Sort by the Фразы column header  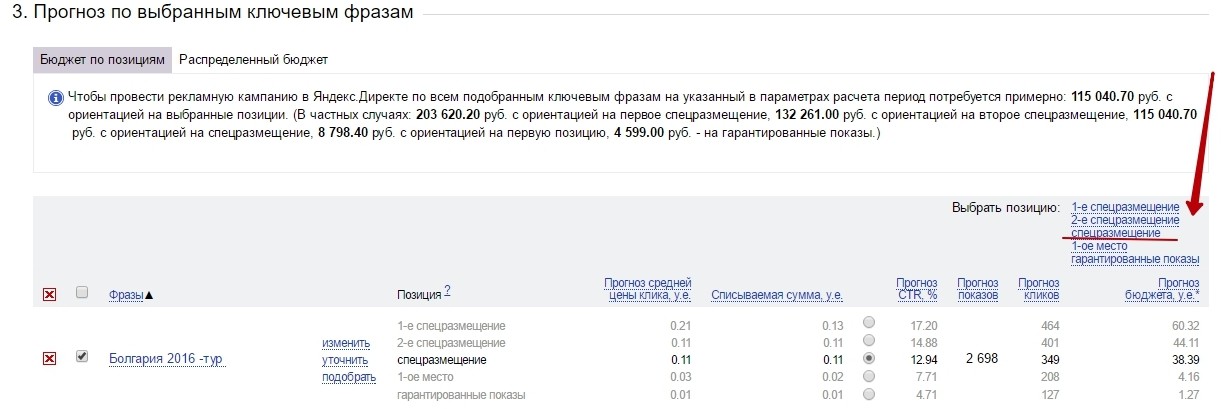point(126,294)
